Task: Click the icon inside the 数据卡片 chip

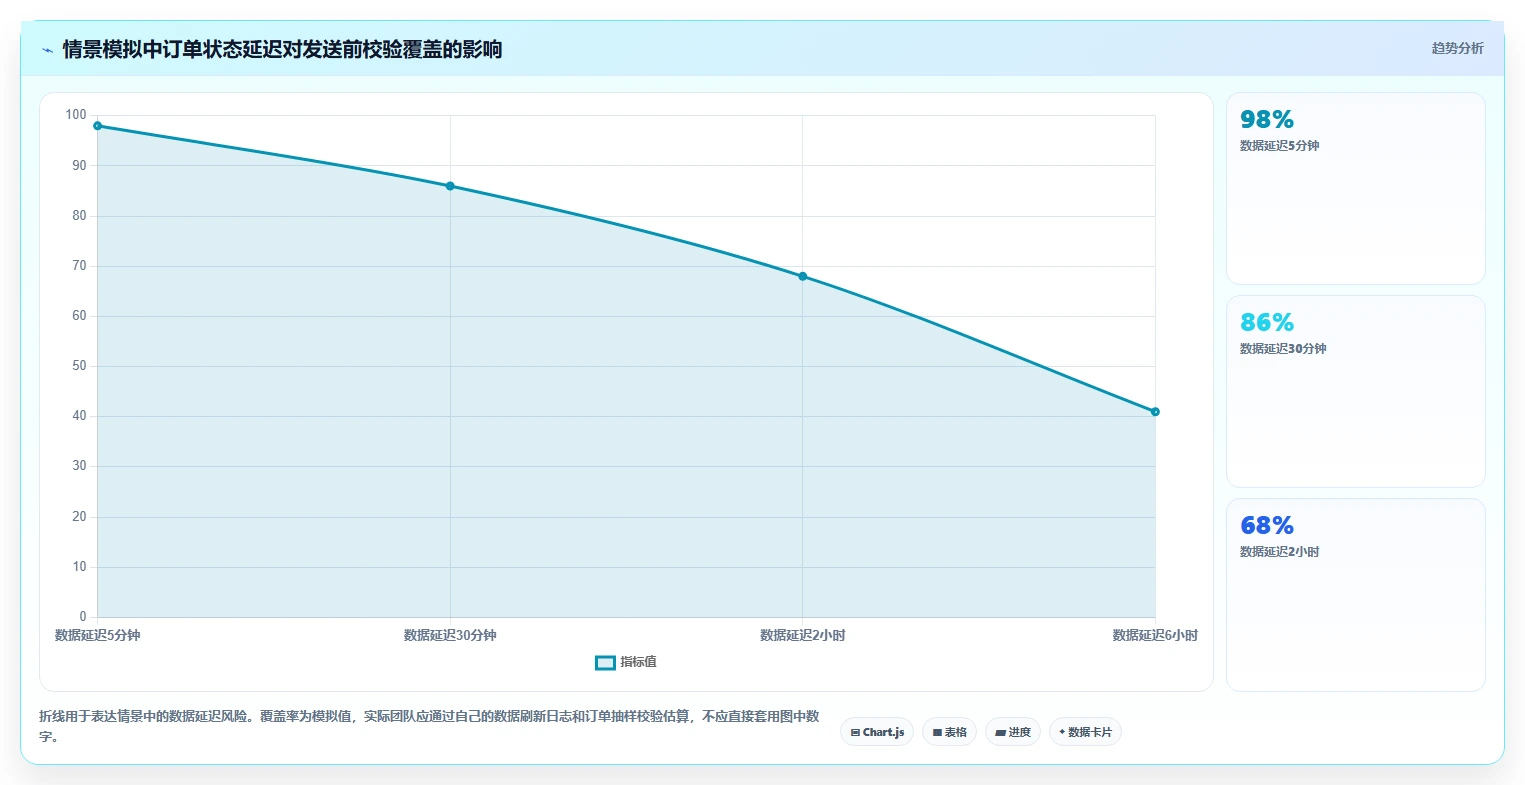Action: [x=1062, y=732]
